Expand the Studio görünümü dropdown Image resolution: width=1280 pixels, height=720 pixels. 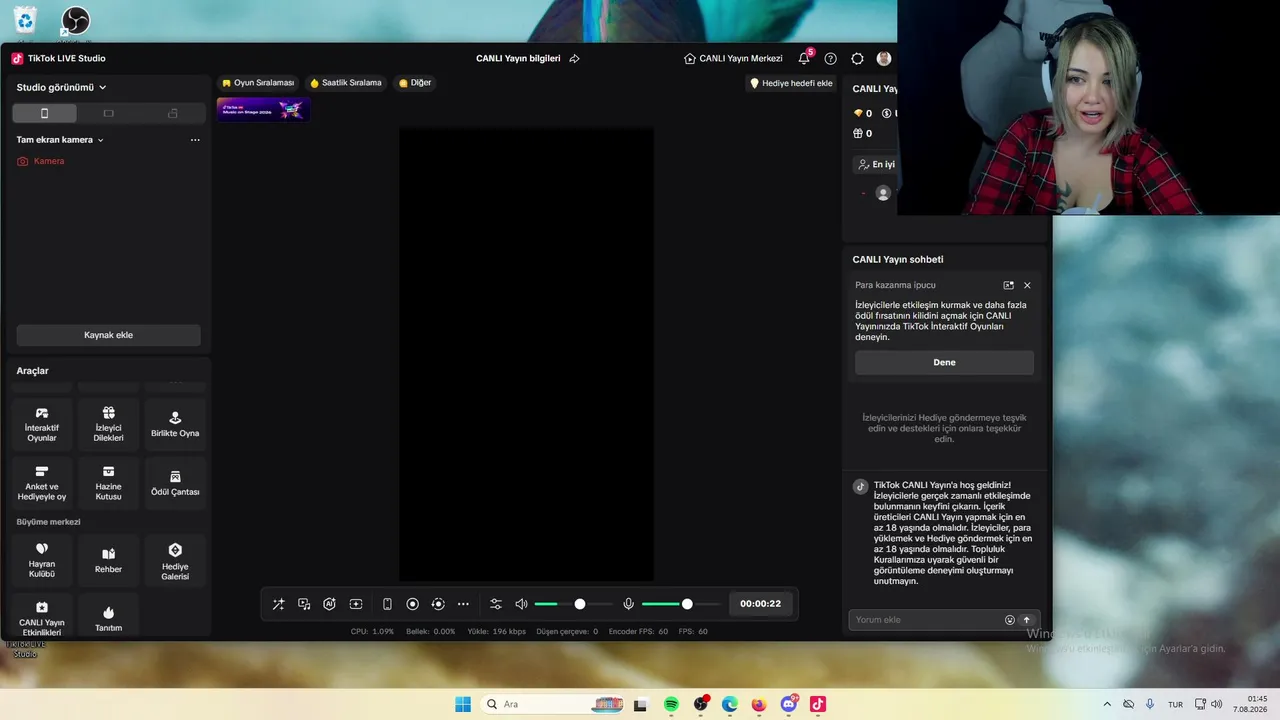point(62,87)
